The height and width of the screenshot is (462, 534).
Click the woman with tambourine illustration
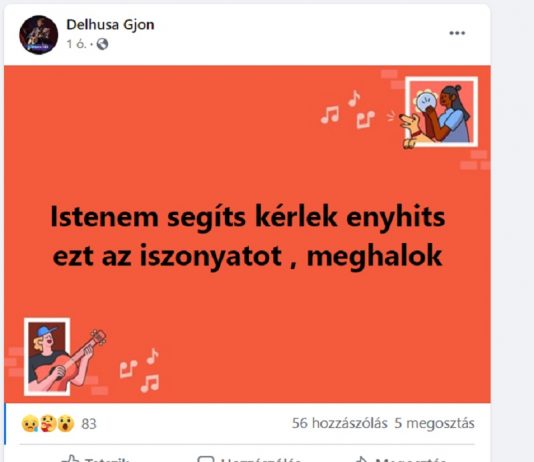pos(441,112)
